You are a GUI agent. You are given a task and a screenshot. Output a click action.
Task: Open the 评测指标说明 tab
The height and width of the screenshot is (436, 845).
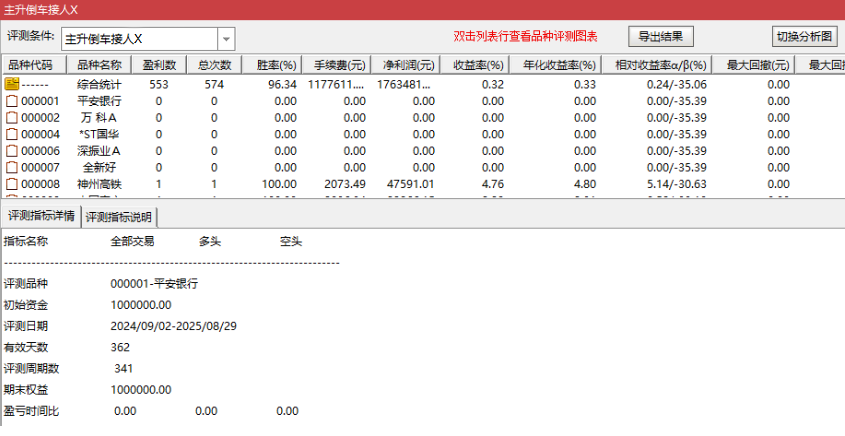click(x=119, y=217)
